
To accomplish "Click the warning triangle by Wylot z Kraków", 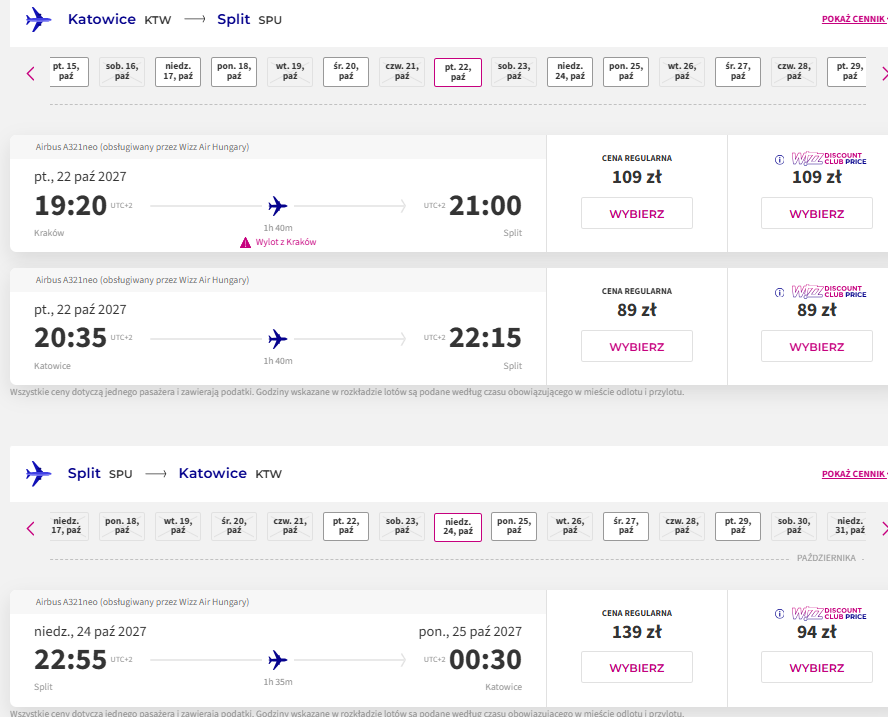I will [245, 242].
